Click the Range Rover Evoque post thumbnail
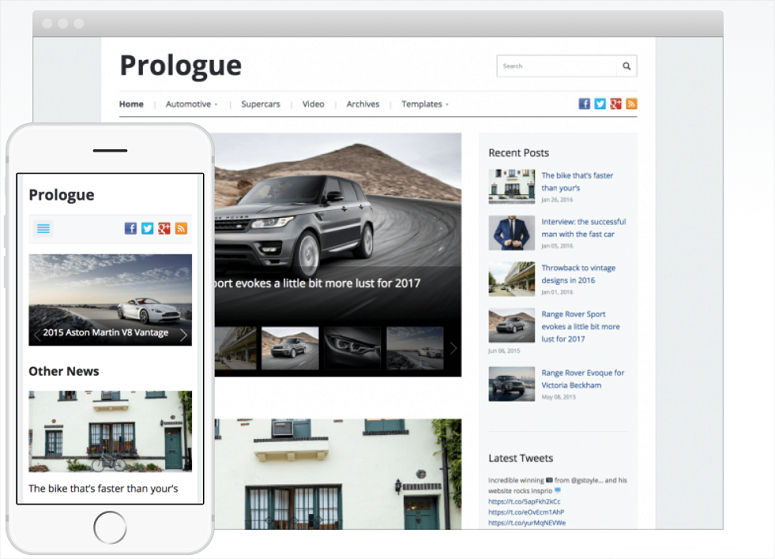The height and width of the screenshot is (559, 775). tap(512, 384)
